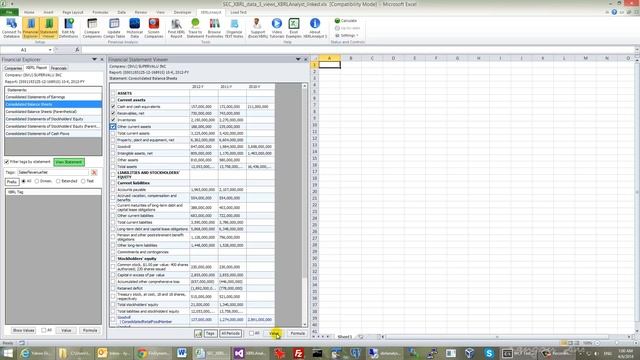This screenshot has width=640, height=360.
Task: Open Financial Explorer pane options dropdown
Action: 94,60
